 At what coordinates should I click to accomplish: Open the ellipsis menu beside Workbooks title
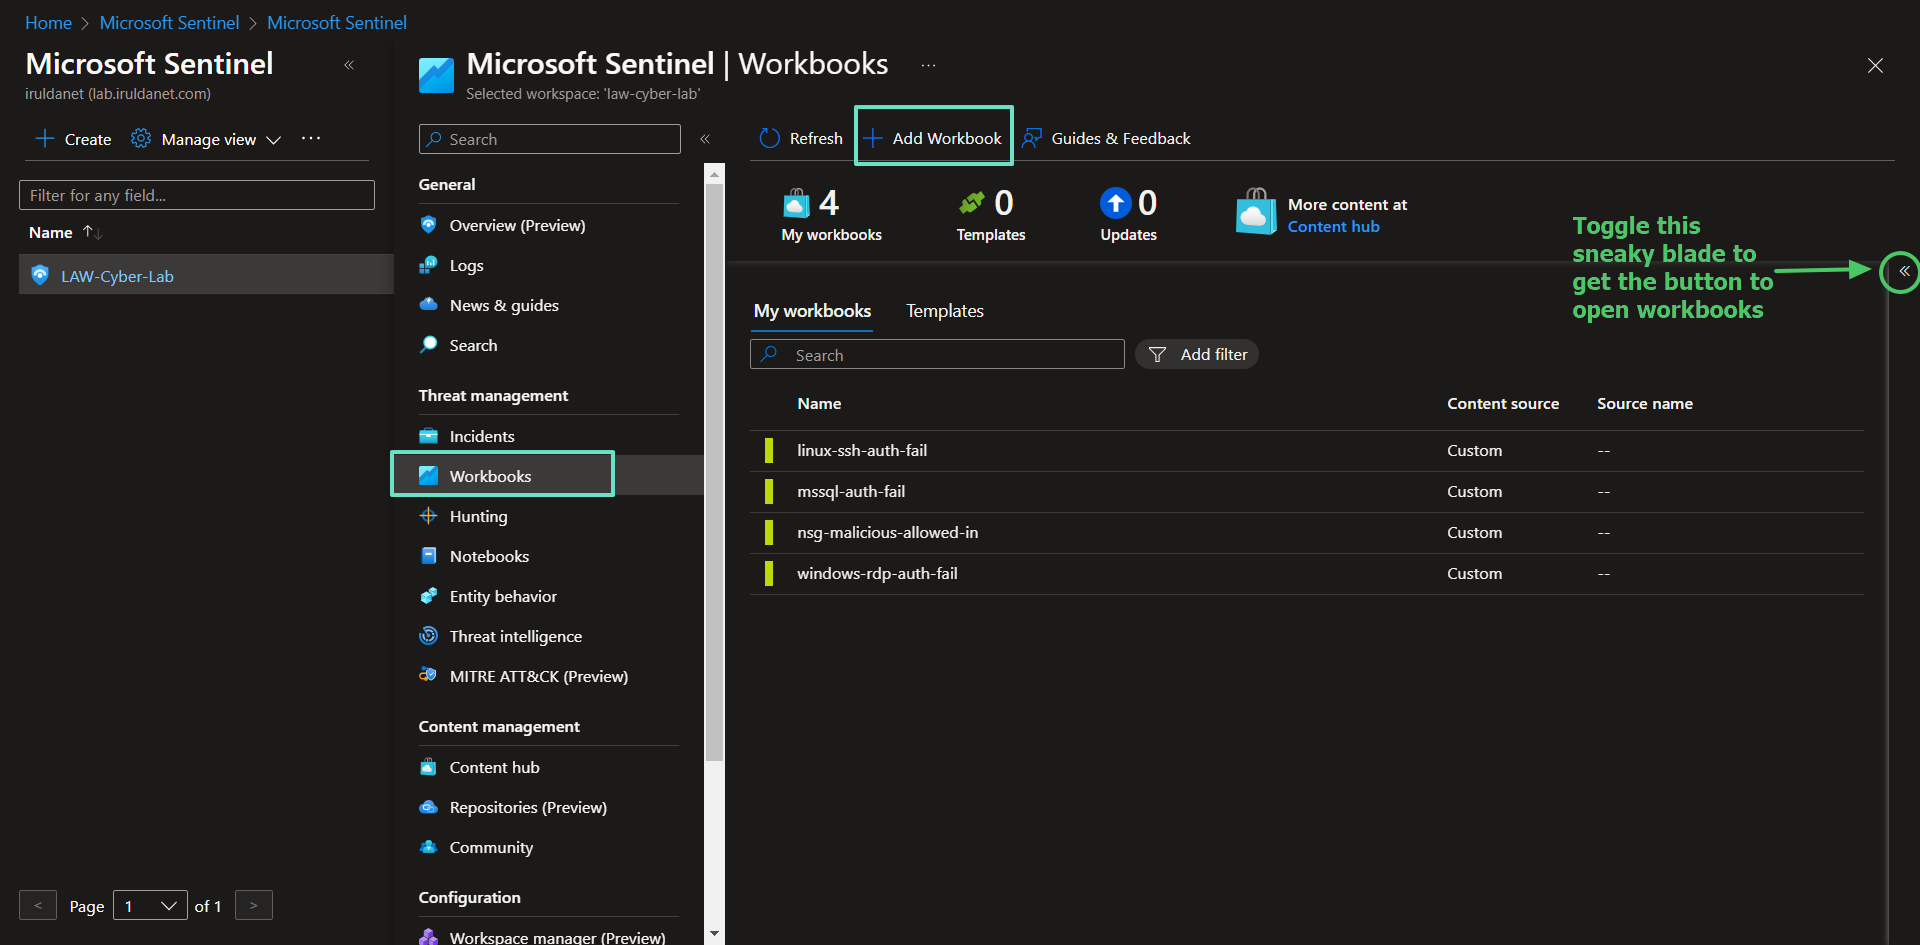point(928,65)
